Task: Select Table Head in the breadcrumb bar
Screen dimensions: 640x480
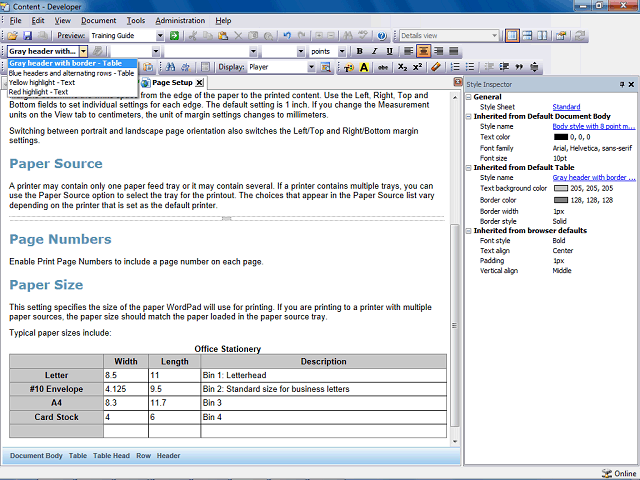Action: pos(111,456)
